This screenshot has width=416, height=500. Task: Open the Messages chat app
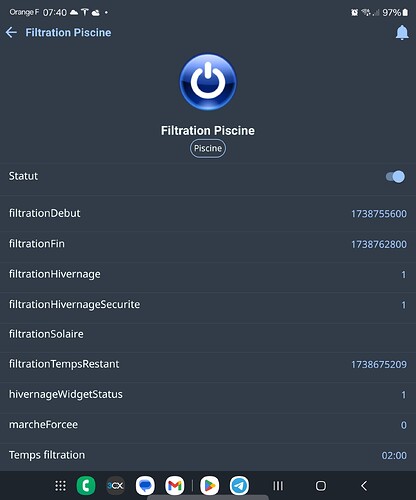point(145,486)
